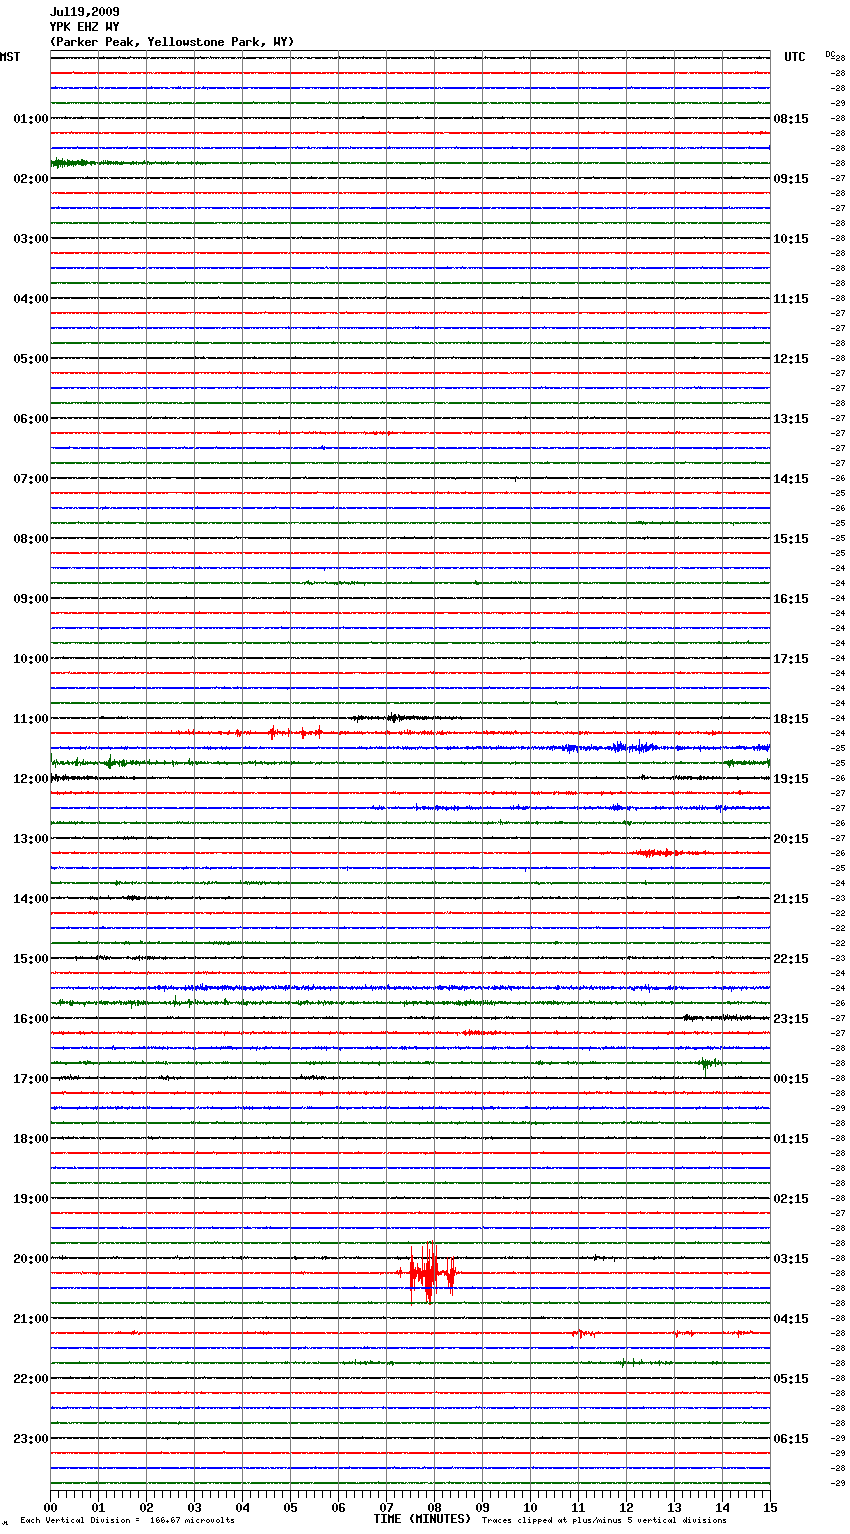Image resolution: width=850 pixels, height=1534 pixels.
Task: Select the 21:00 MST hour label
Action: [31, 1319]
